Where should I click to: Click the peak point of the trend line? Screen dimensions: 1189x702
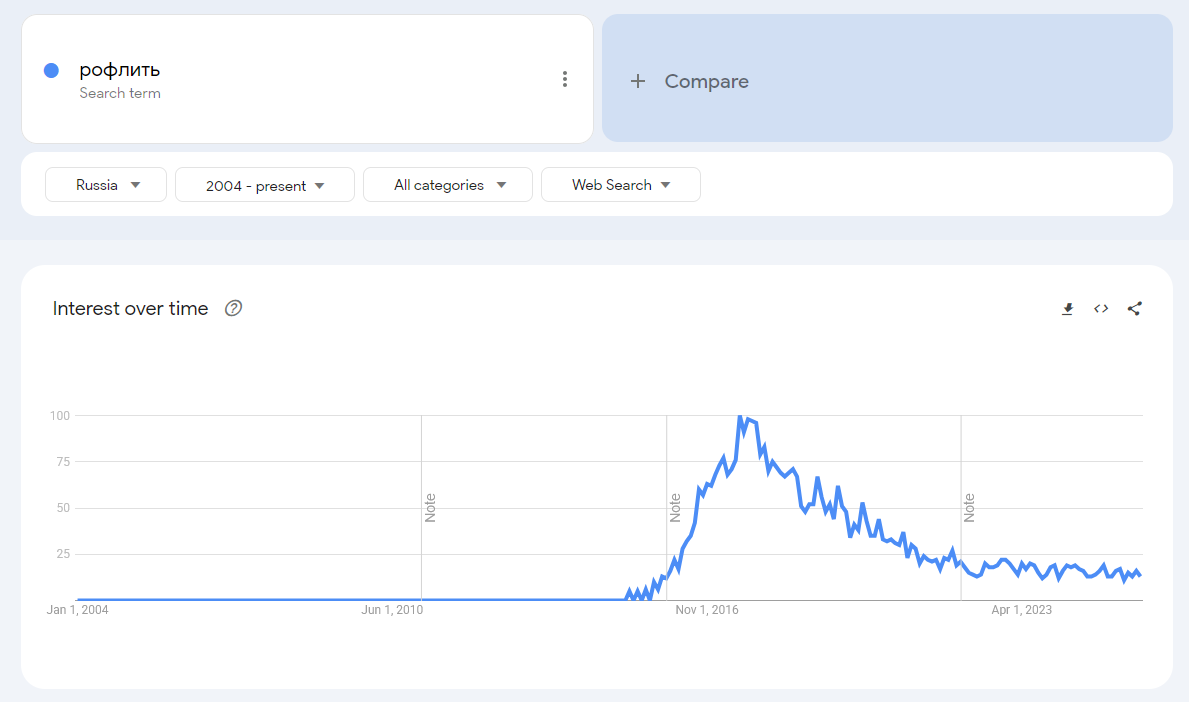point(740,416)
